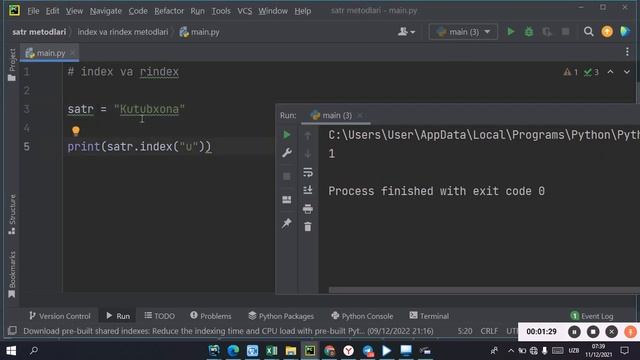The height and width of the screenshot is (360, 640).
Task: Click main.py breadcrumb in the navigation bar
Action: tap(199, 32)
